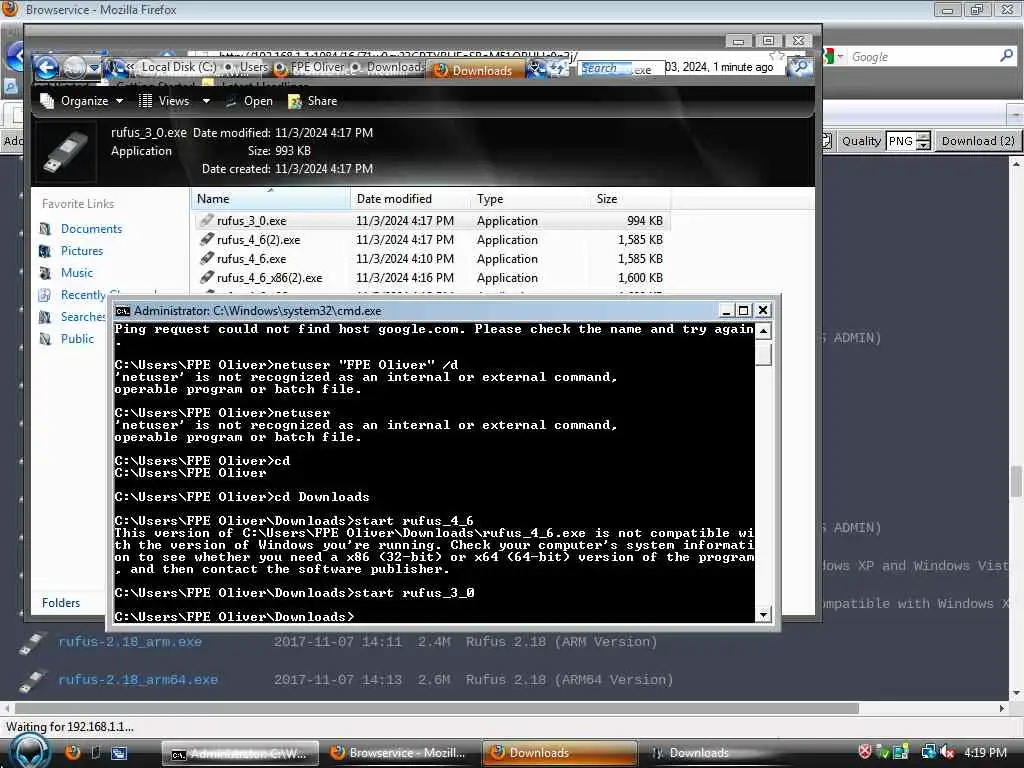This screenshot has height=768, width=1024.
Task: Click the Public folder icon in sidebar
Action: 45,339
